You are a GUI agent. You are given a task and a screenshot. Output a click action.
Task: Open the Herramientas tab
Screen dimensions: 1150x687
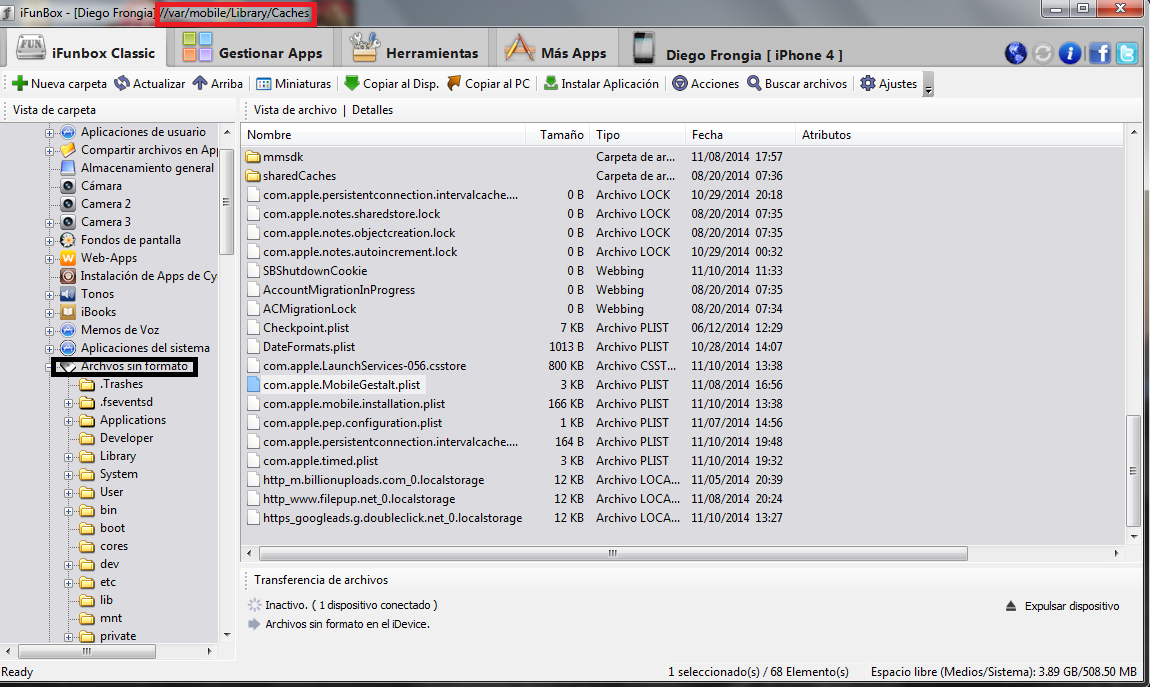415,52
